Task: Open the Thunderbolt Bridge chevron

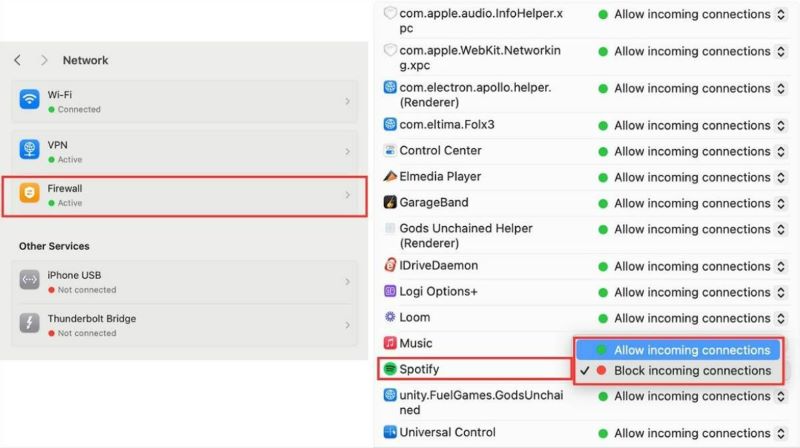Action: click(347, 325)
